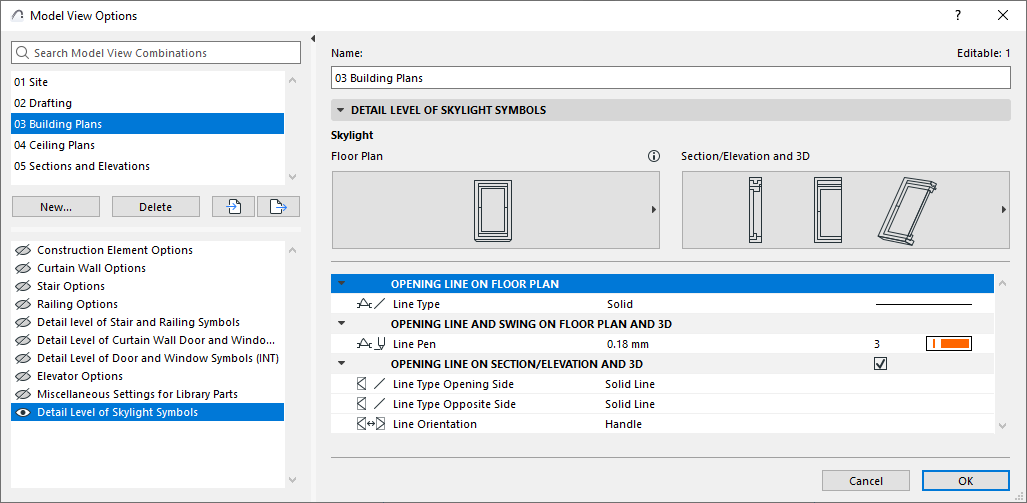Click the help question mark in title bar
The image size is (1027, 503).
pos(958,15)
